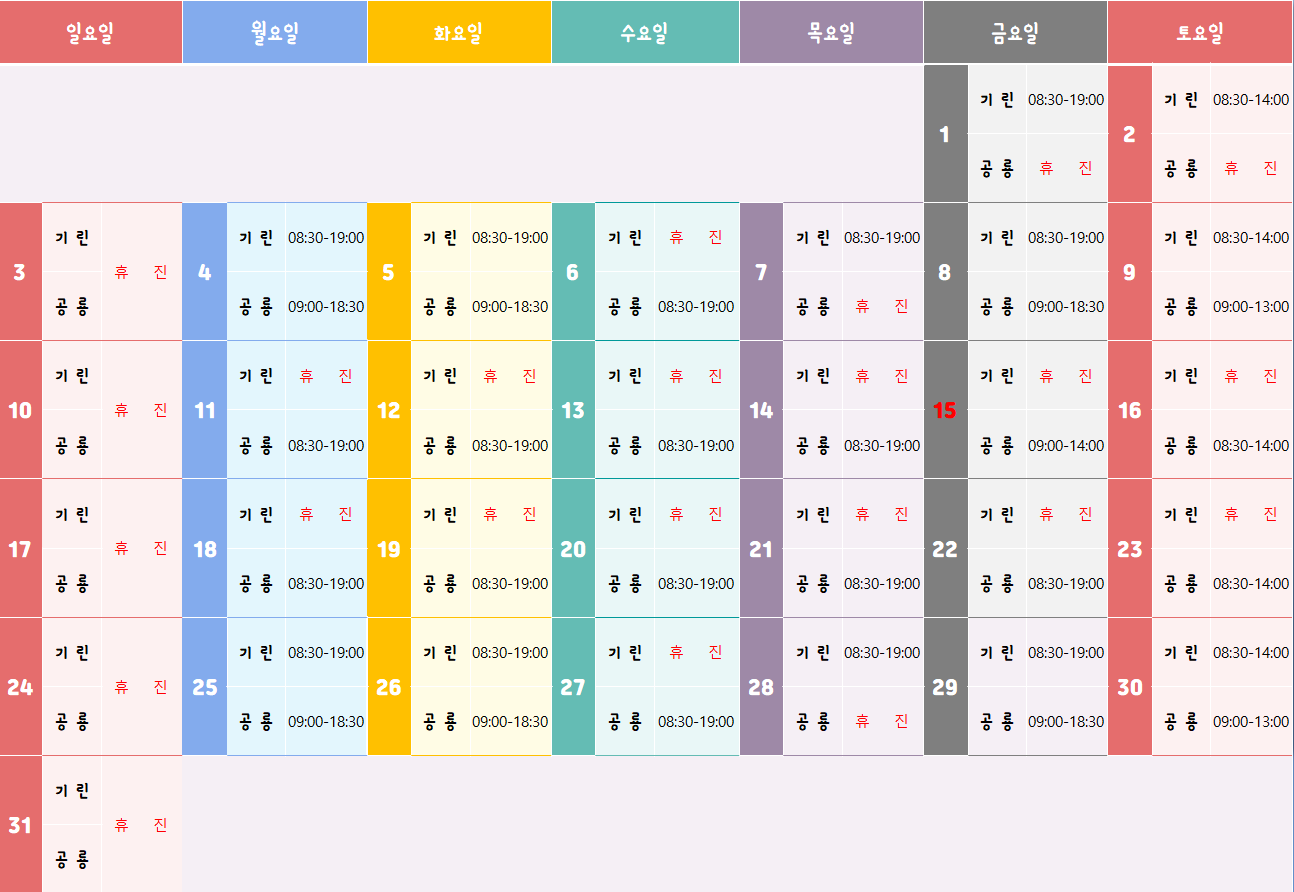Image resolution: width=1294 pixels, height=892 pixels.
Task: Click 공룡 hours 08:30-19:00 on the 27th
Action: coord(696,721)
